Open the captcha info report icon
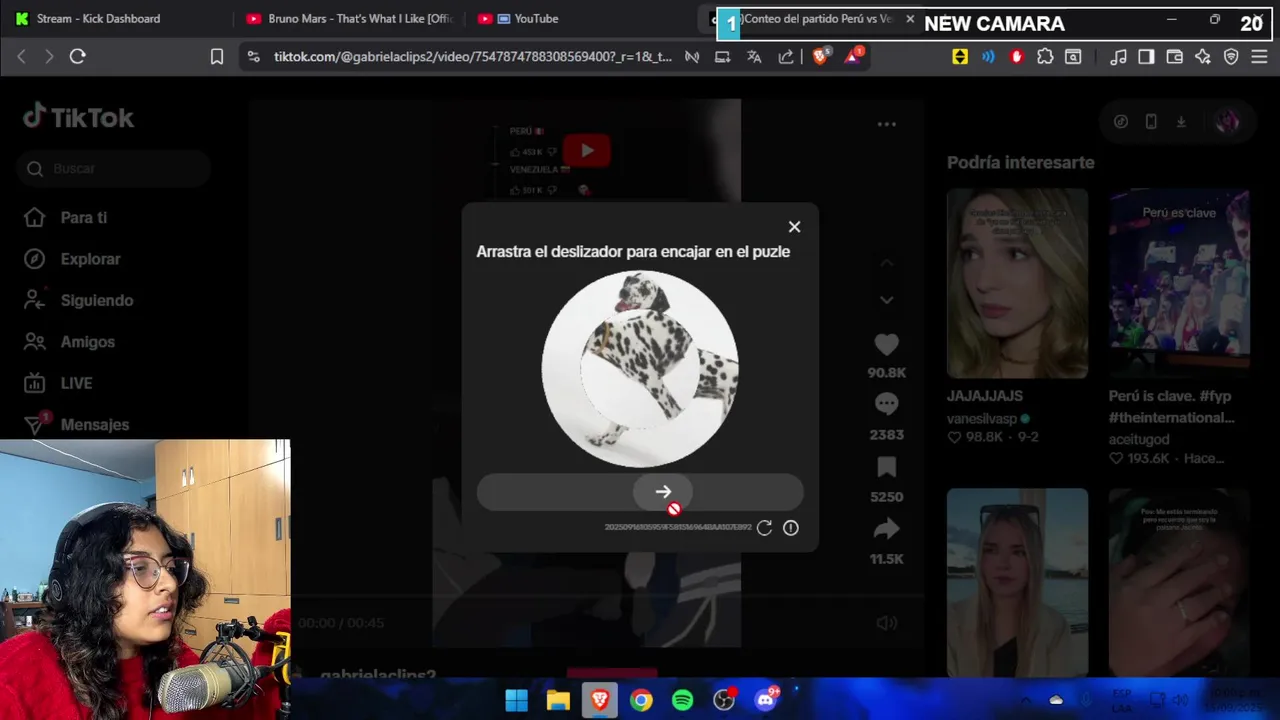Viewport: 1280px width, 720px height. pyautogui.click(x=791, y=528)
